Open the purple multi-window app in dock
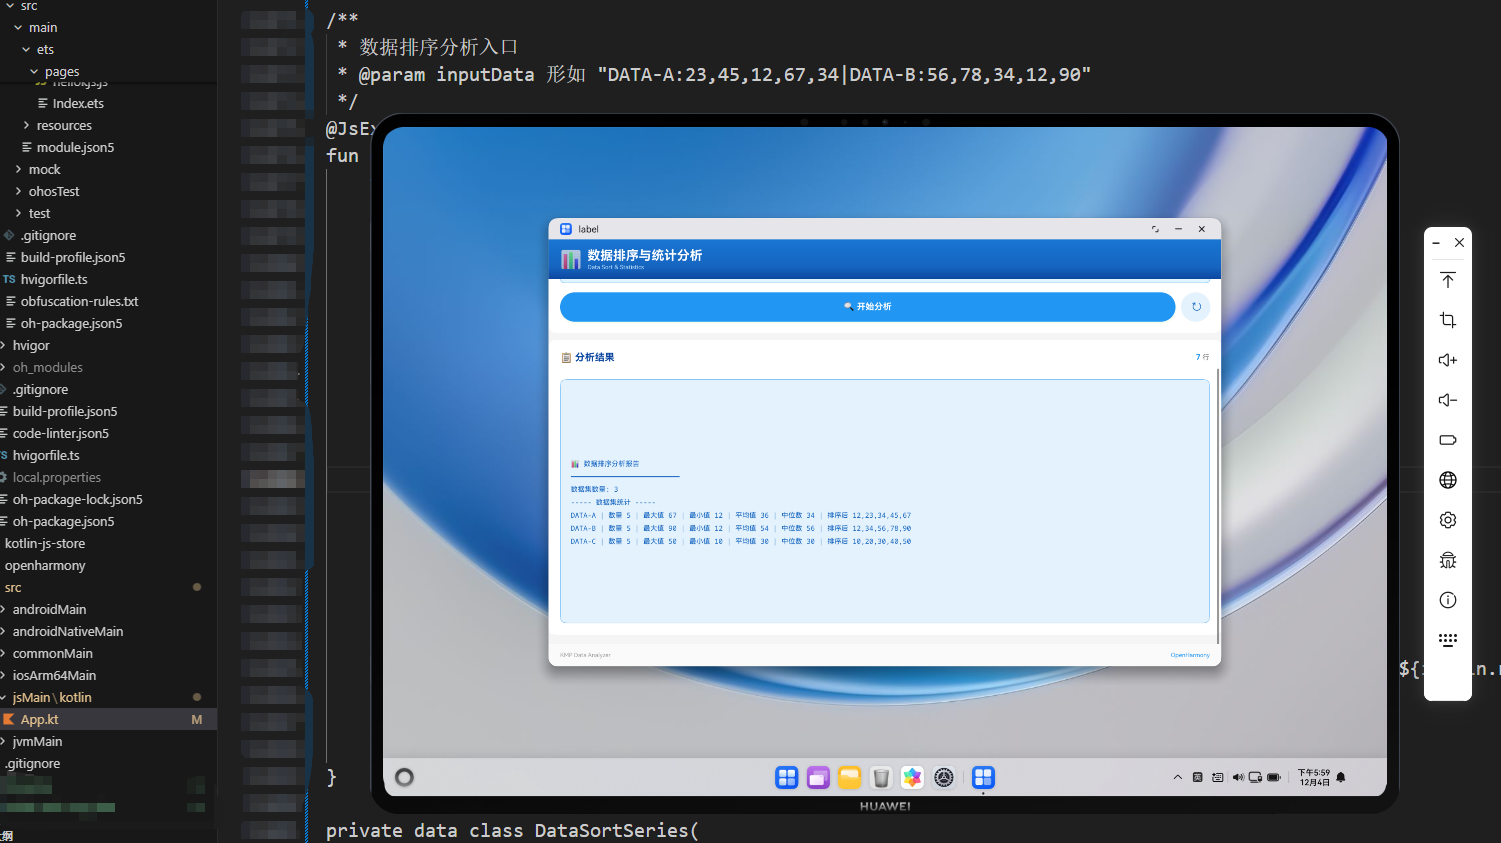The width and height of the screenshot is (1501, 843). coord(818,777)
